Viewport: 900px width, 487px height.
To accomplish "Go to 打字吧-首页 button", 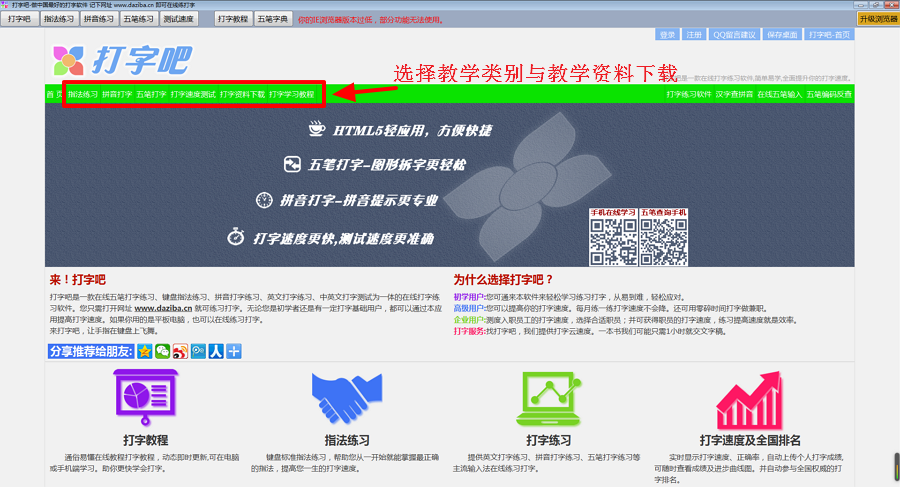I will tap(829, 34).
